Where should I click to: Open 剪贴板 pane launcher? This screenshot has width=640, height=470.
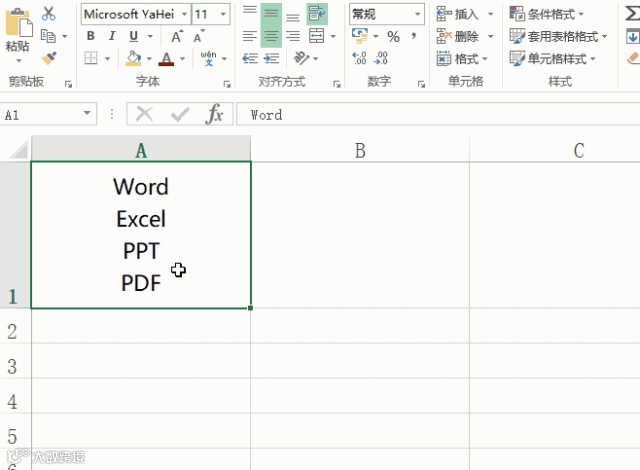click(68, 84)
